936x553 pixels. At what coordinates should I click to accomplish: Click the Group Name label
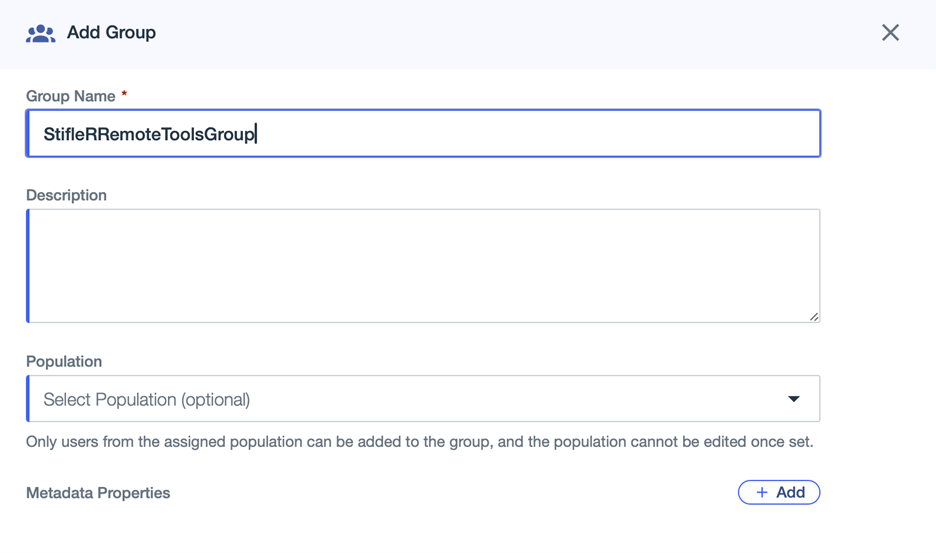tap(70, 96)
